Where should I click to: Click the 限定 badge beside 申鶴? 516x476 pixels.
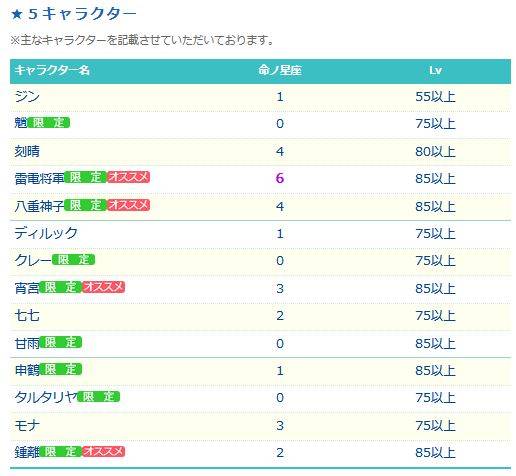[x=61, y=369]
